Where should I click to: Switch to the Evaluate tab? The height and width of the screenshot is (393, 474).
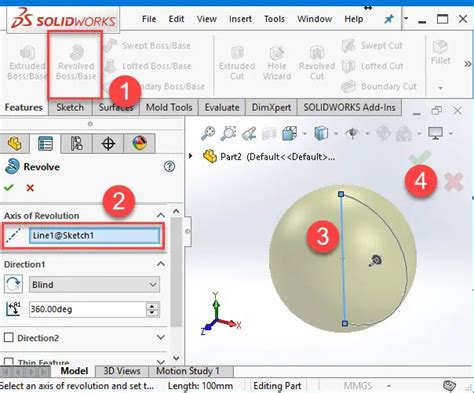222,107
